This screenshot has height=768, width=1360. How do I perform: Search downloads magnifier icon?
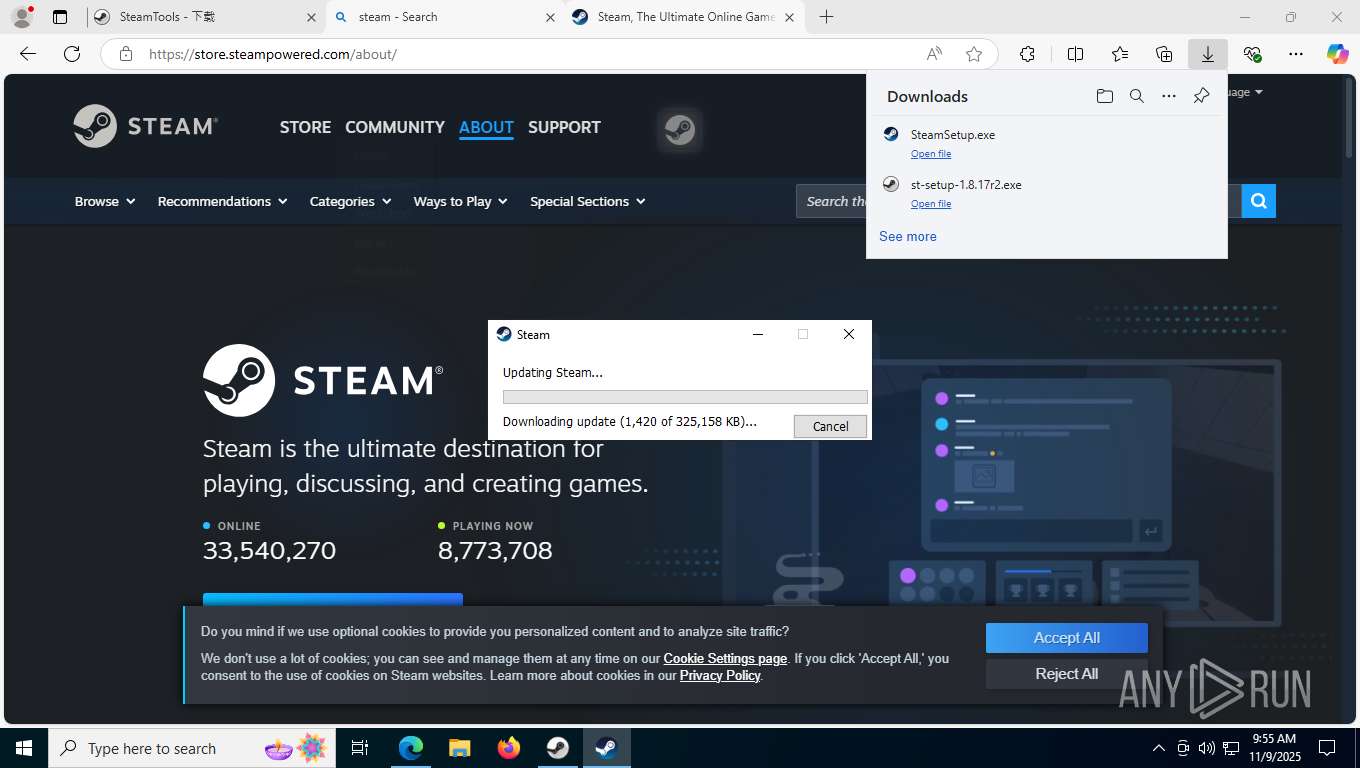[x=1136, y=96]
